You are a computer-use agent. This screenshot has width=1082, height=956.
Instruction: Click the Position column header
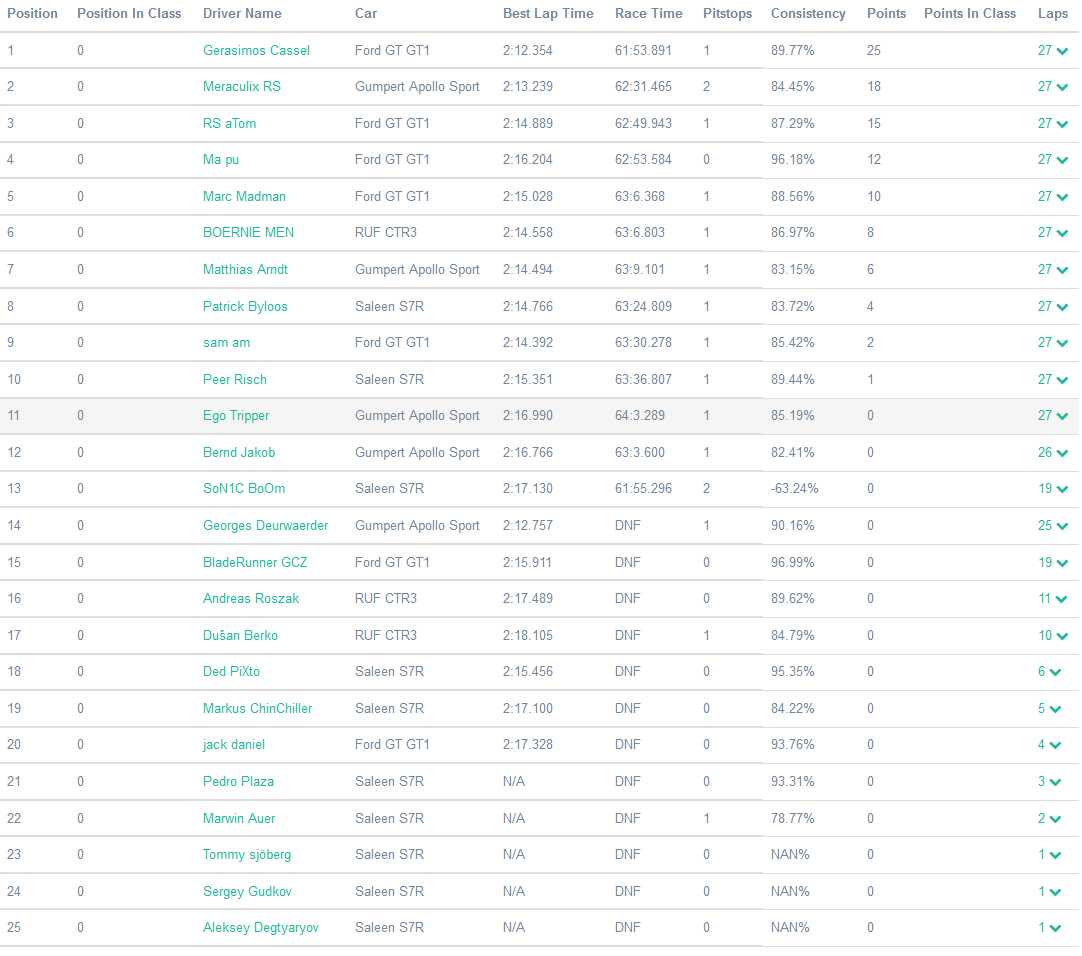click(x=32, y=14)
